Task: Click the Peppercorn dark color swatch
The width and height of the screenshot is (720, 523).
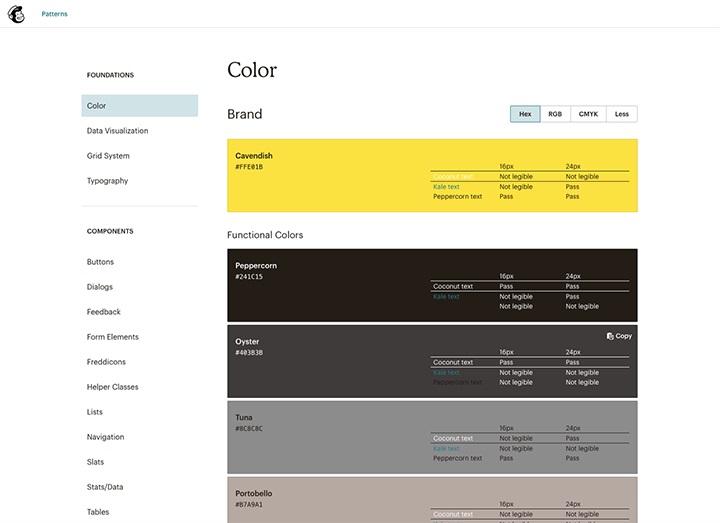Action: [x=432, y=285]
